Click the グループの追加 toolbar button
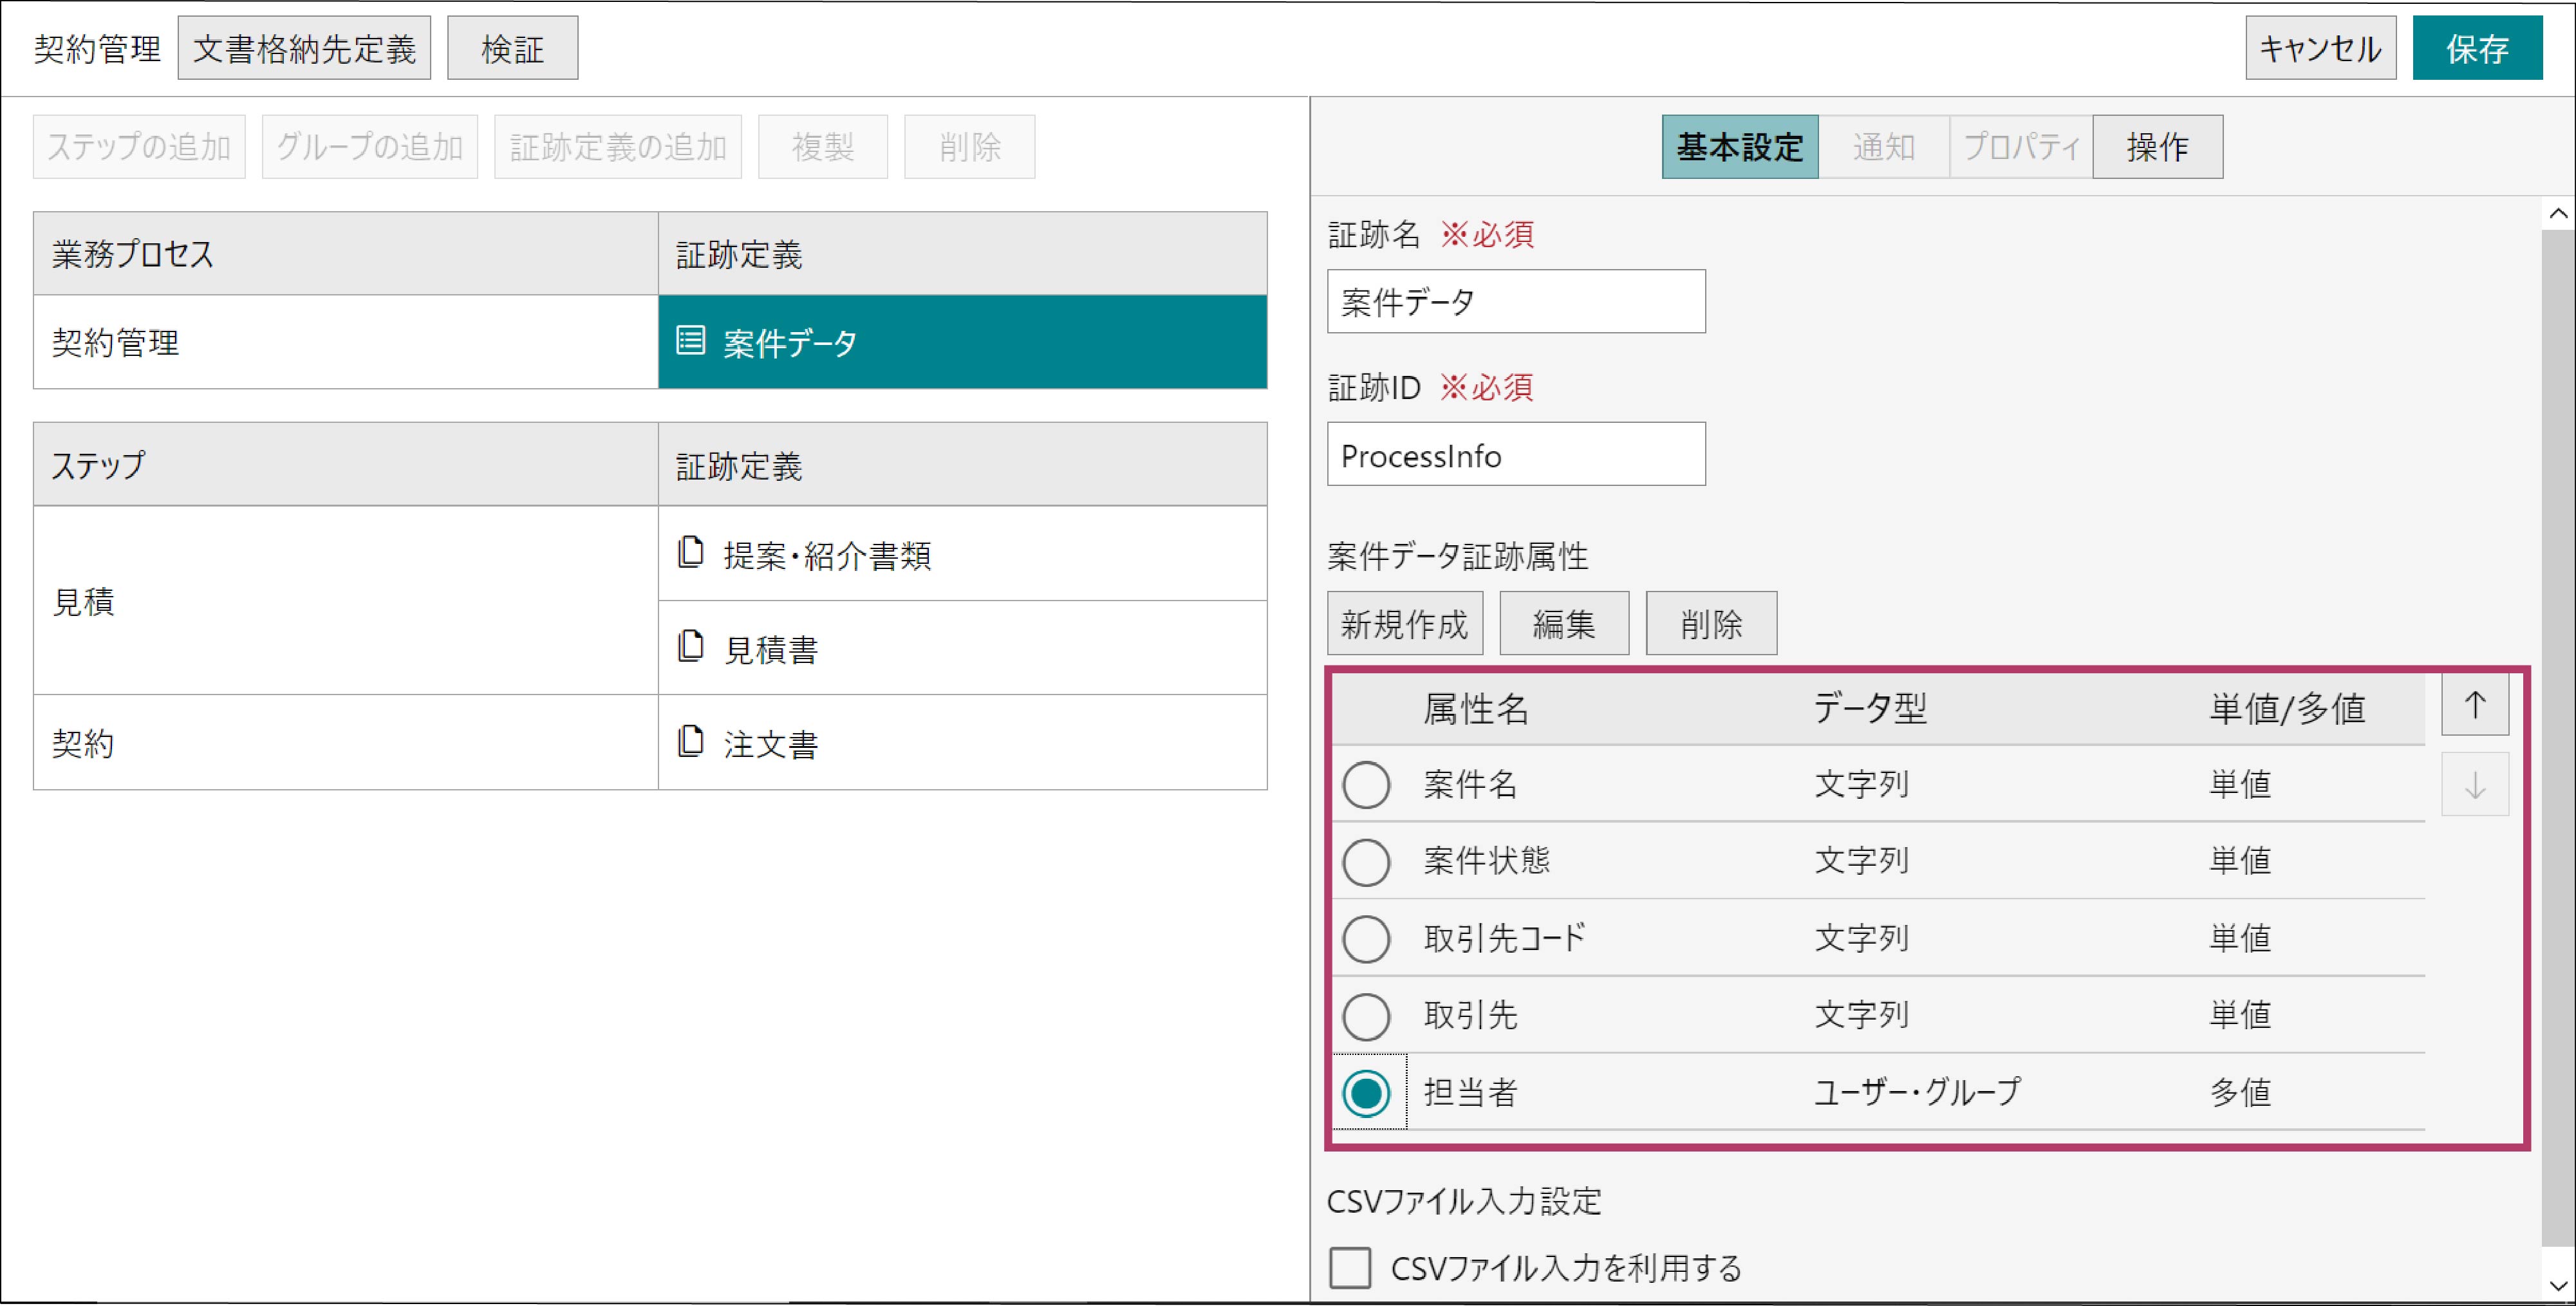The image size is (2576, 1306). click(x=370, y=147)
